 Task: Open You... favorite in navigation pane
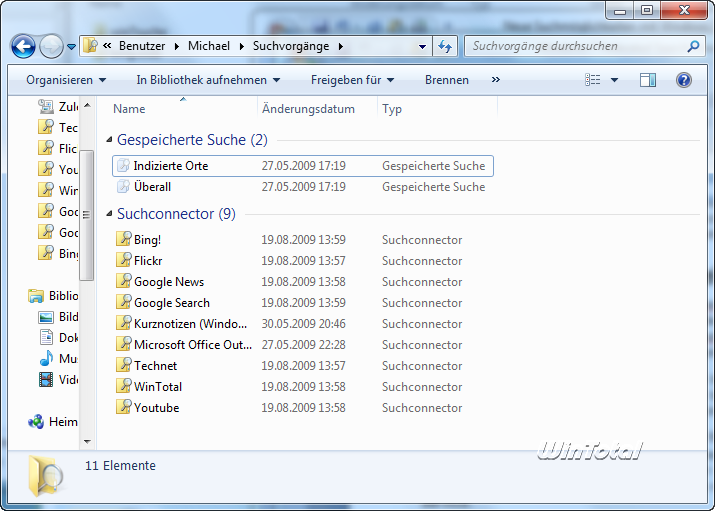coord(58,170)
